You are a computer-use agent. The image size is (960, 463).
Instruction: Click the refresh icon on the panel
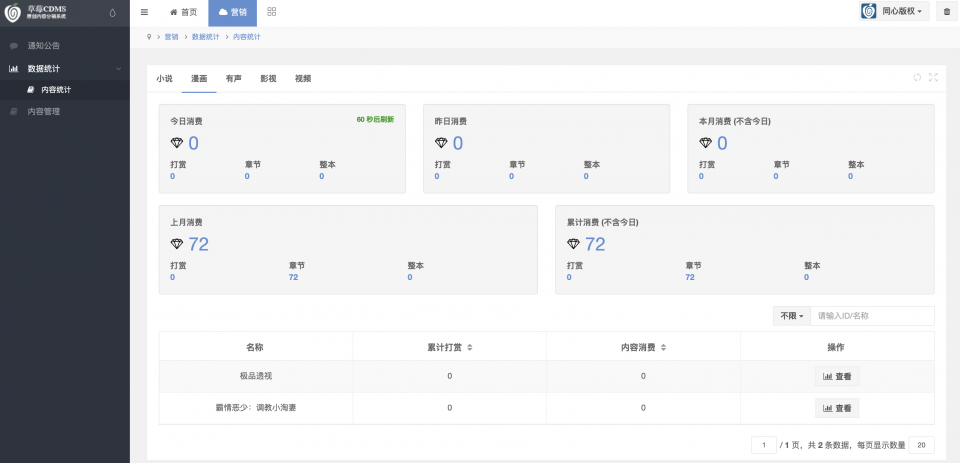click(x=917, y=77)
